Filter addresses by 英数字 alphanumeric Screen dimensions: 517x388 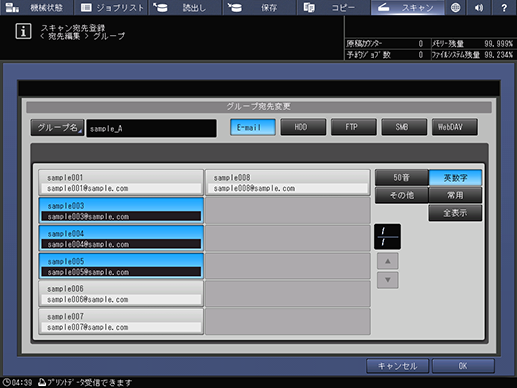pos(455,178)
